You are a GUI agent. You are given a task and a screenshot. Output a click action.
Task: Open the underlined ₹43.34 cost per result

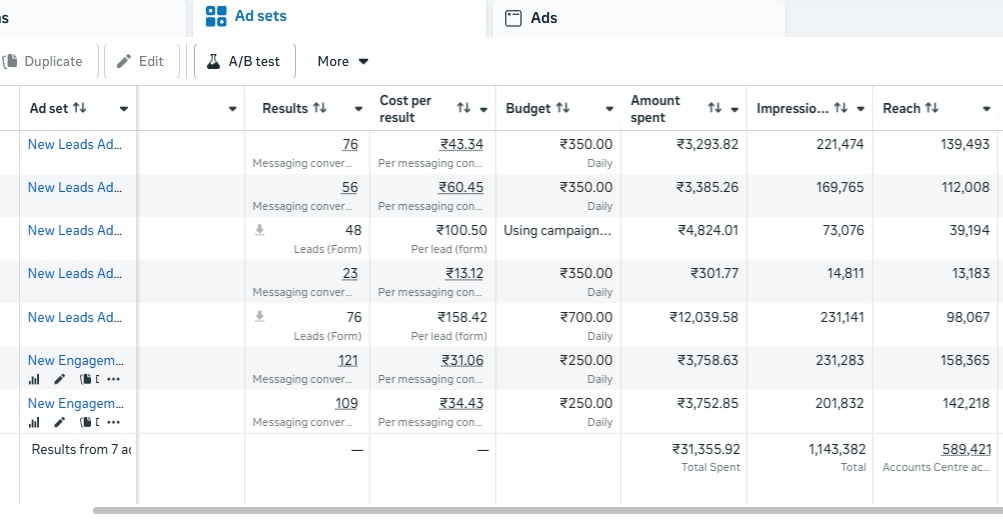[x=461, y=144]
